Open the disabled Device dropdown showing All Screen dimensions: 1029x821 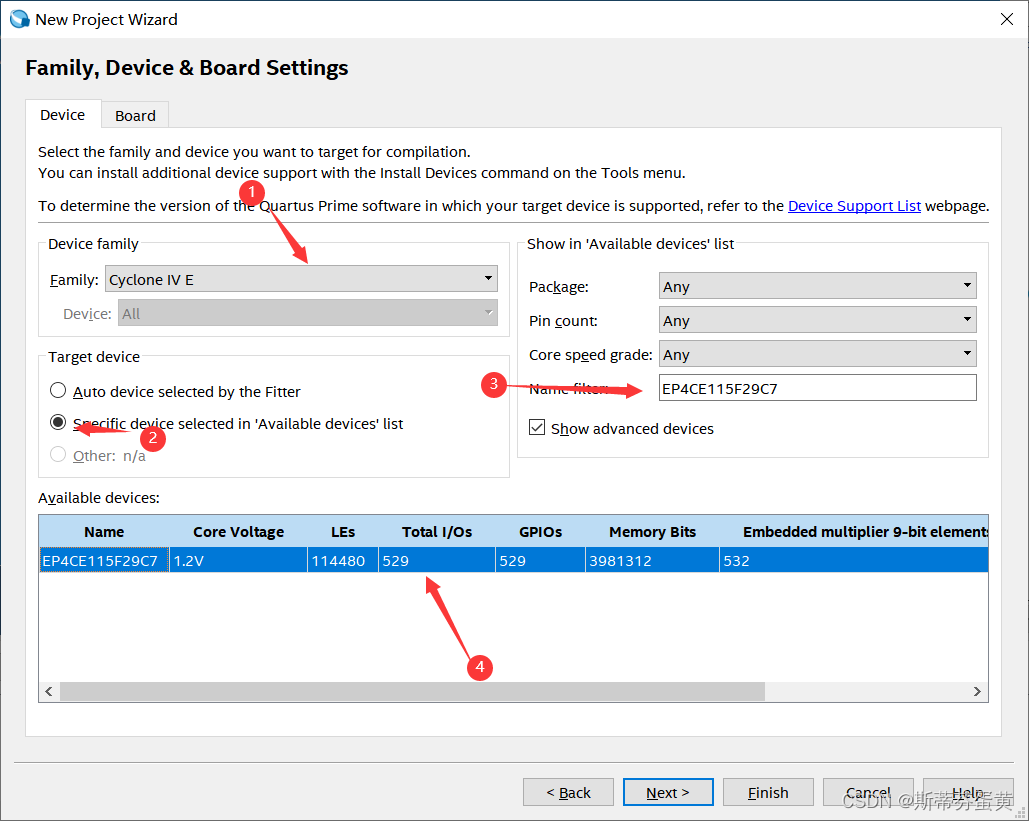(308, 313)
